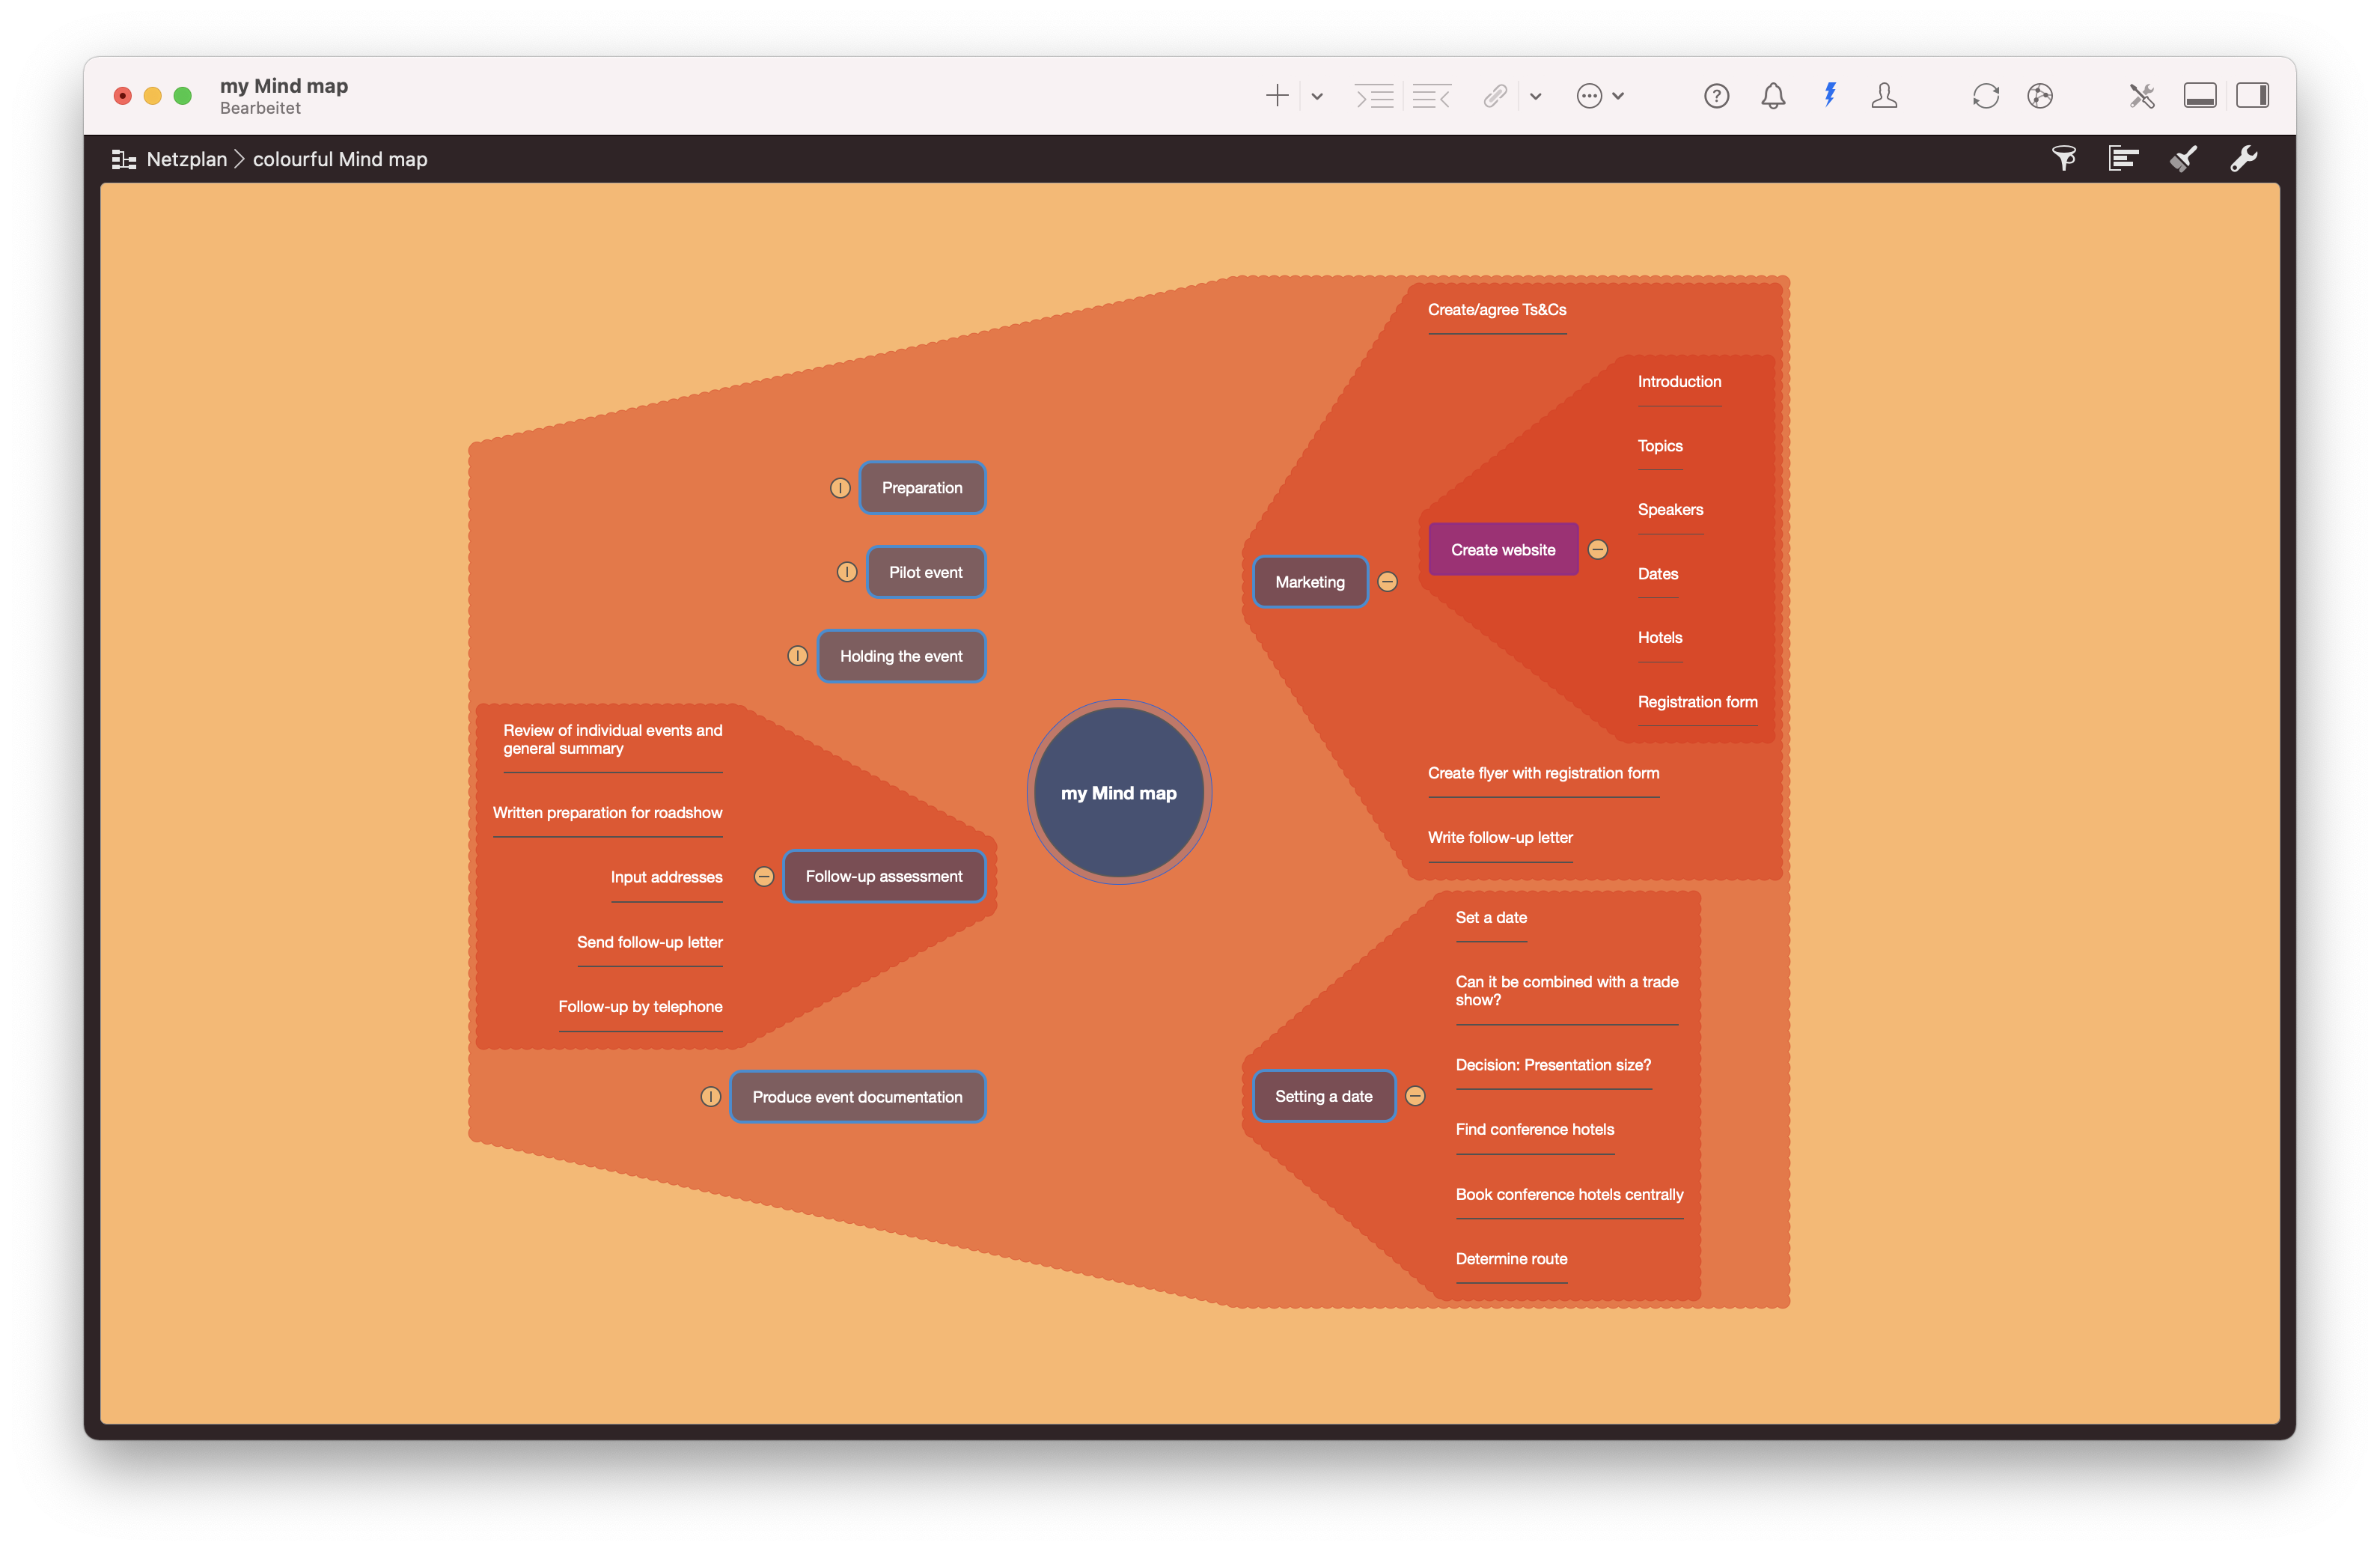2380x1551 pixels.
Task: Click the paperclip link icon
Action: click(x=1495, y=96)
